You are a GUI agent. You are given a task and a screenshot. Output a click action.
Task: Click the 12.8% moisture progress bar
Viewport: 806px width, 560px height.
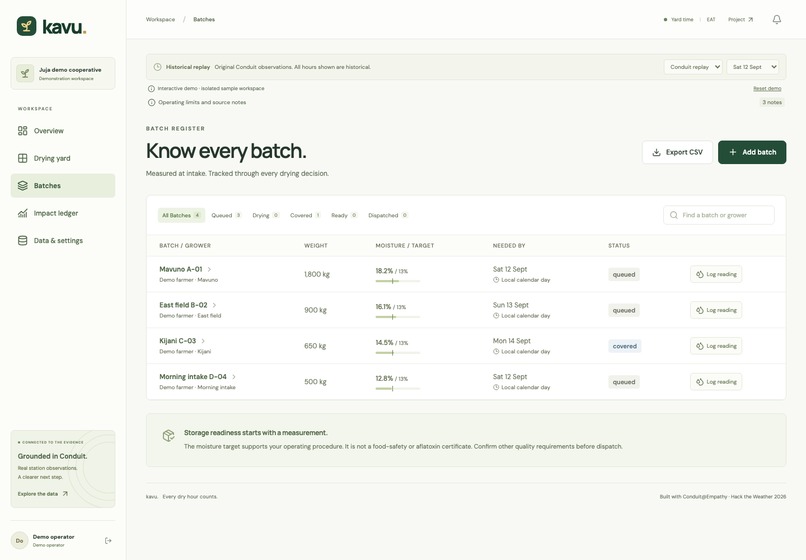click(398, 388)
